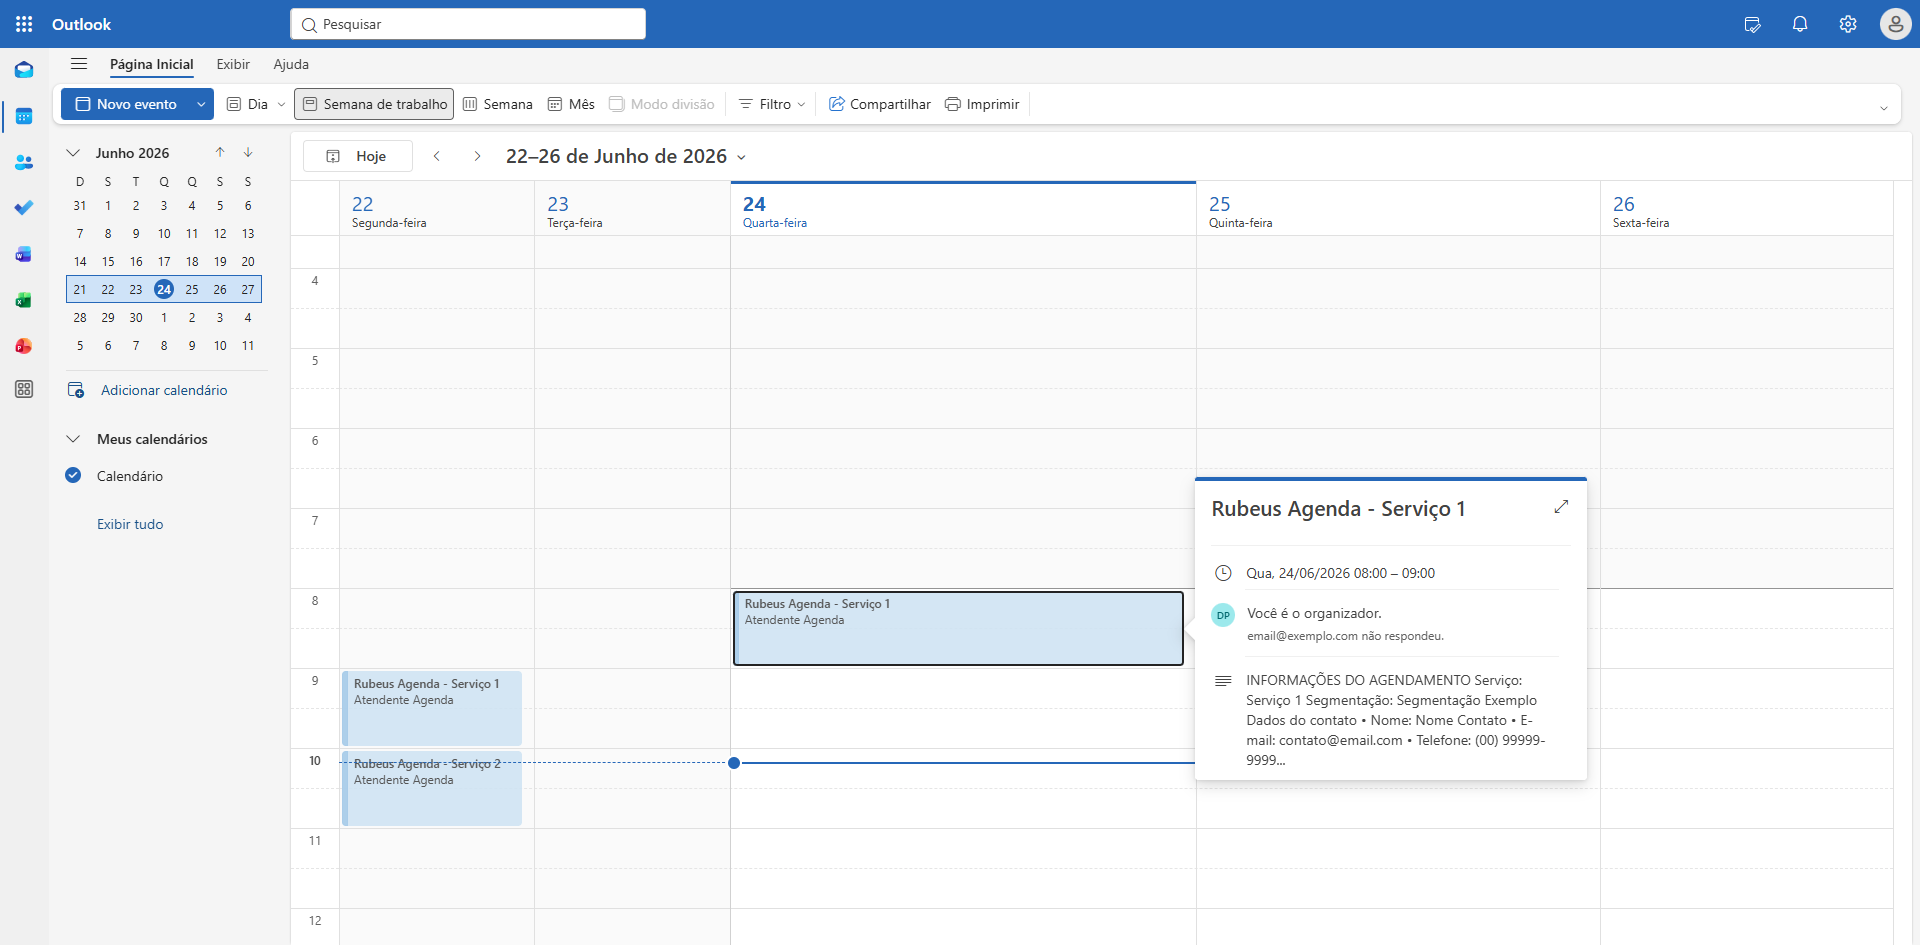Screen dimensions: 1920x945
Task: Expand the event popup to full view
Action: click(x=1561, y=507)
